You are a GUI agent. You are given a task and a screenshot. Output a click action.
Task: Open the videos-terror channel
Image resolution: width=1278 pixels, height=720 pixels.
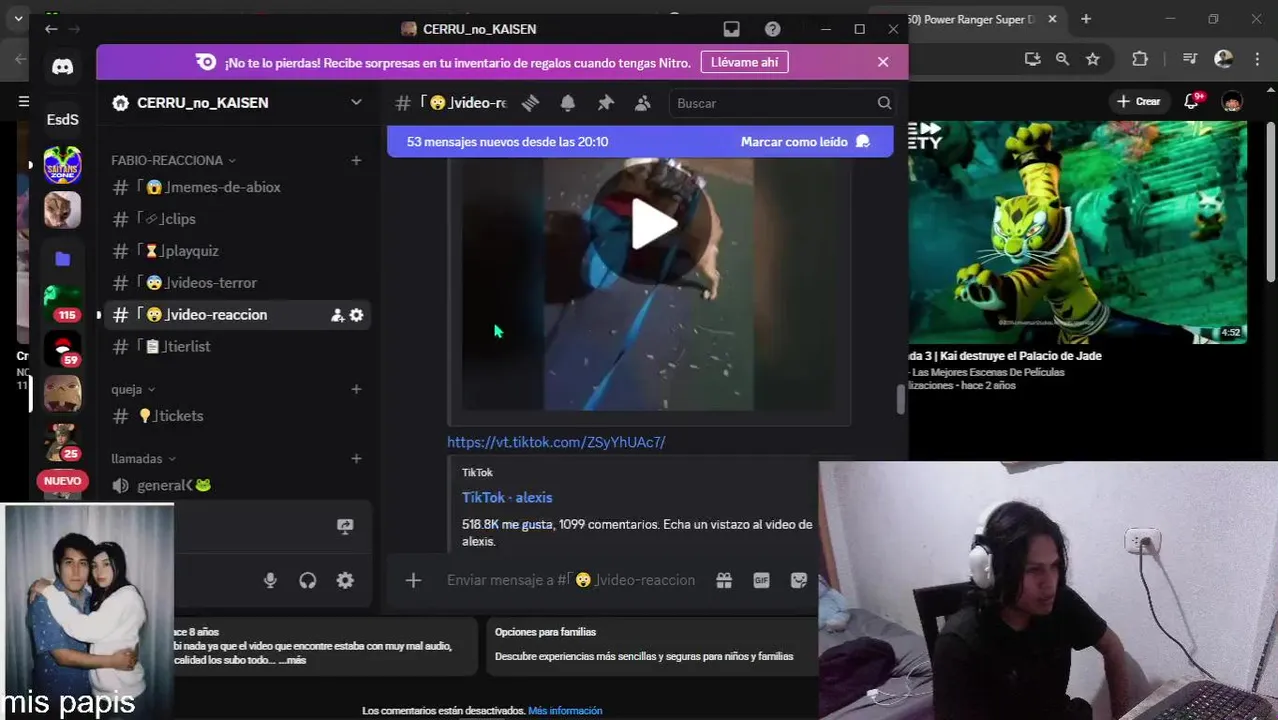pyautogui.click(x=237, y=283)
